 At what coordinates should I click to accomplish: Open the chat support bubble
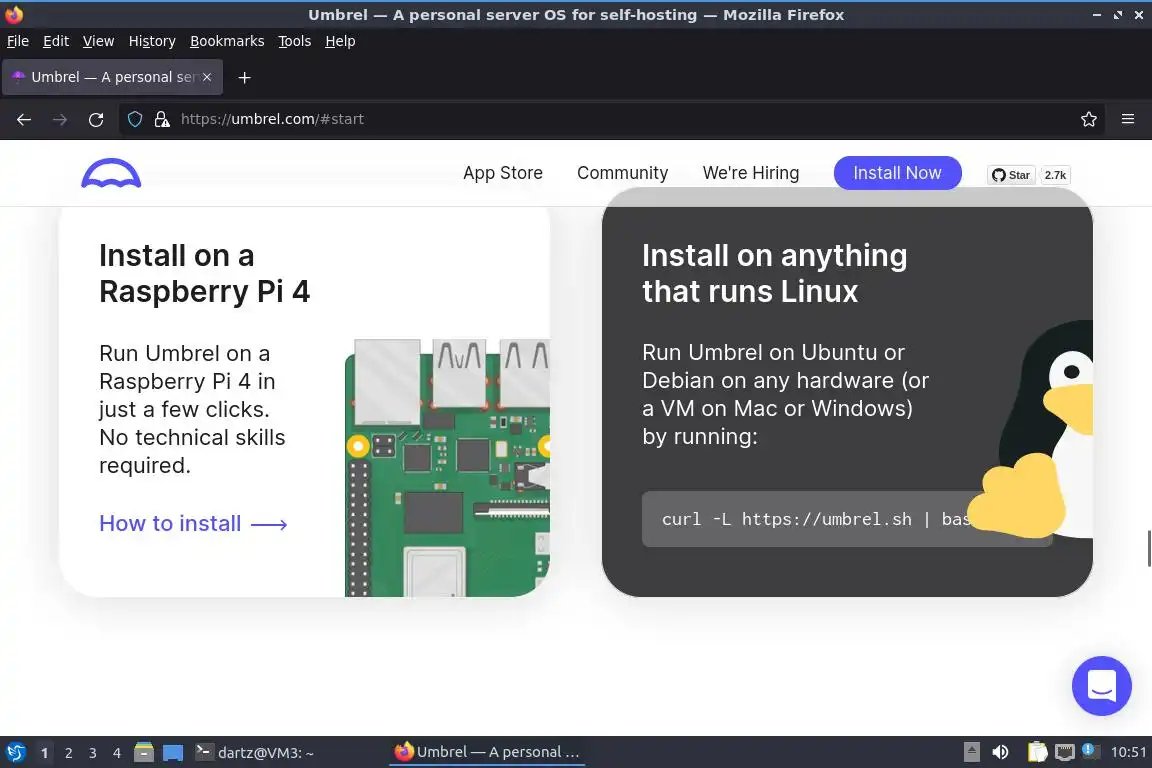[x=1101, y=686]
